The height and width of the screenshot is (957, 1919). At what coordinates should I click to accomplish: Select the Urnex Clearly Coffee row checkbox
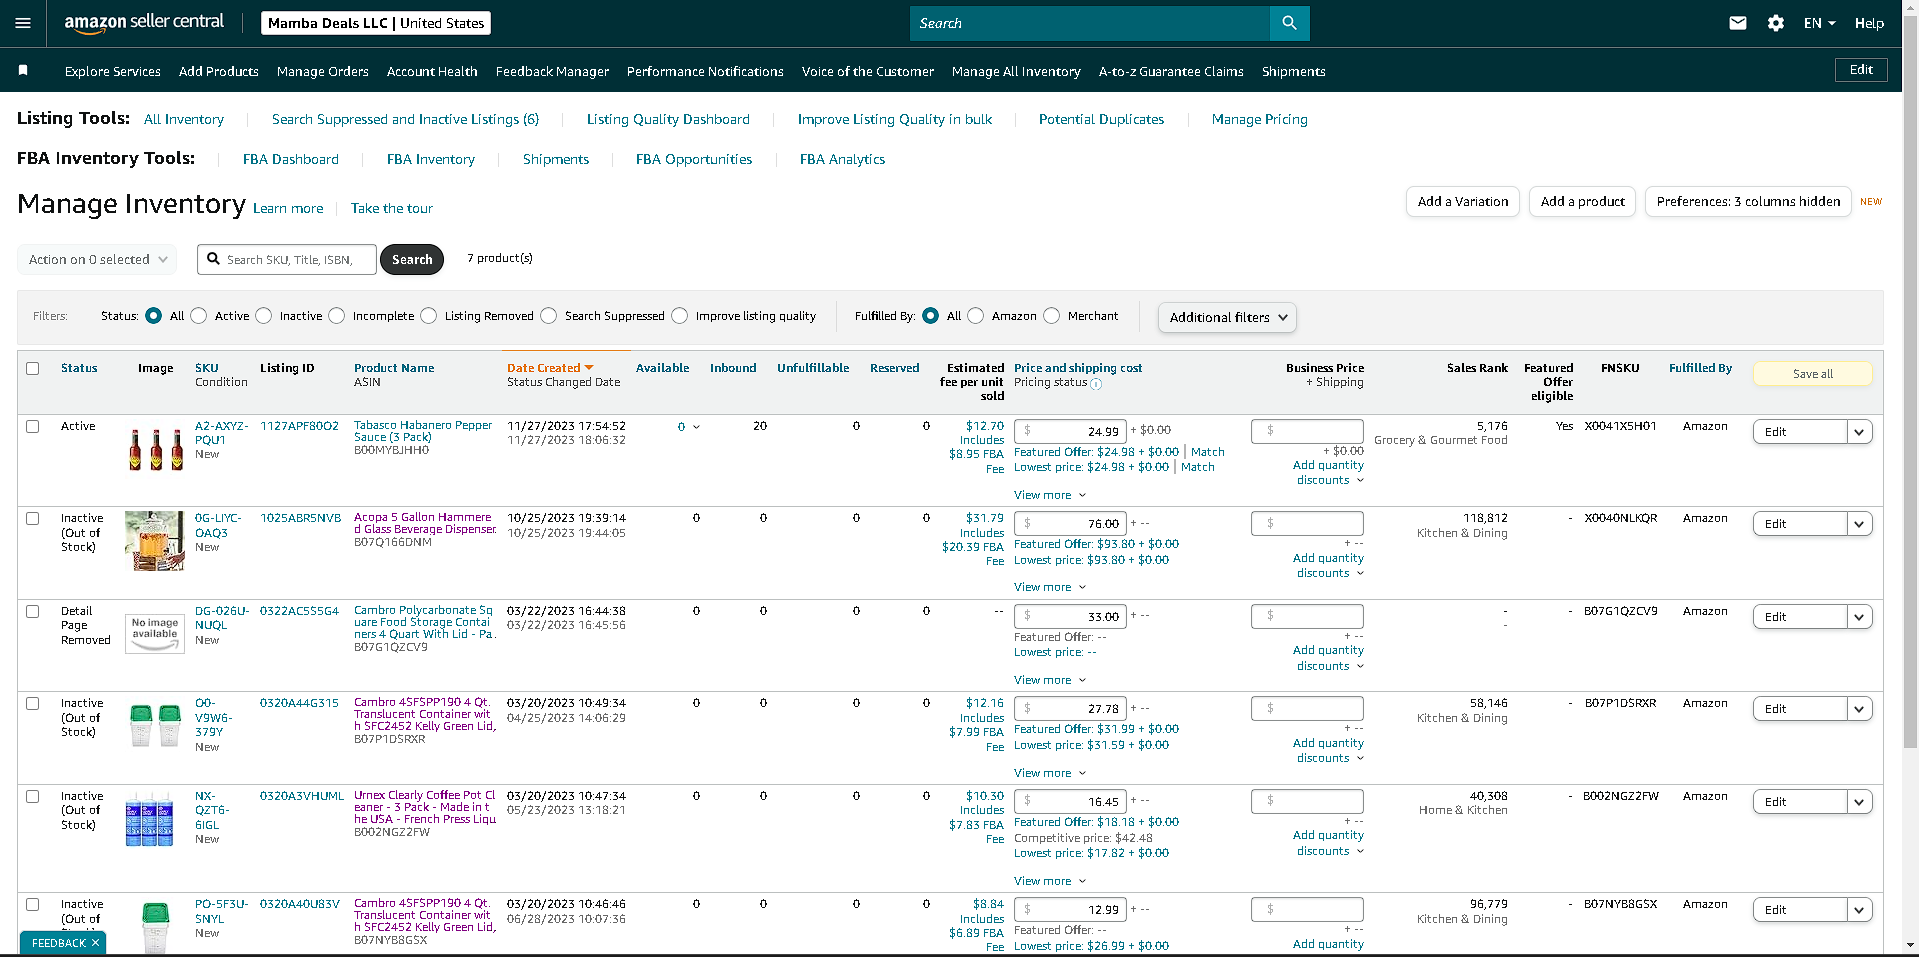(33, 796)
